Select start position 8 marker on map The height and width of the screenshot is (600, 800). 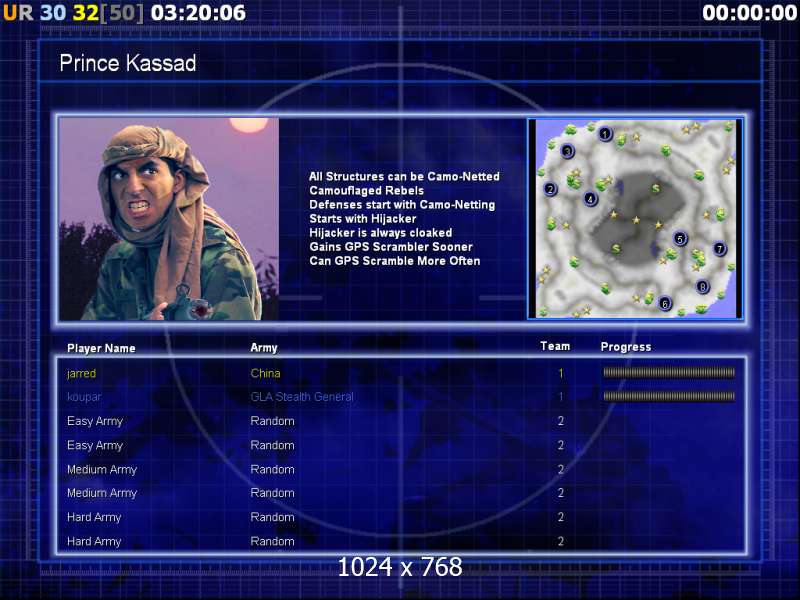[x=702, y=287]
